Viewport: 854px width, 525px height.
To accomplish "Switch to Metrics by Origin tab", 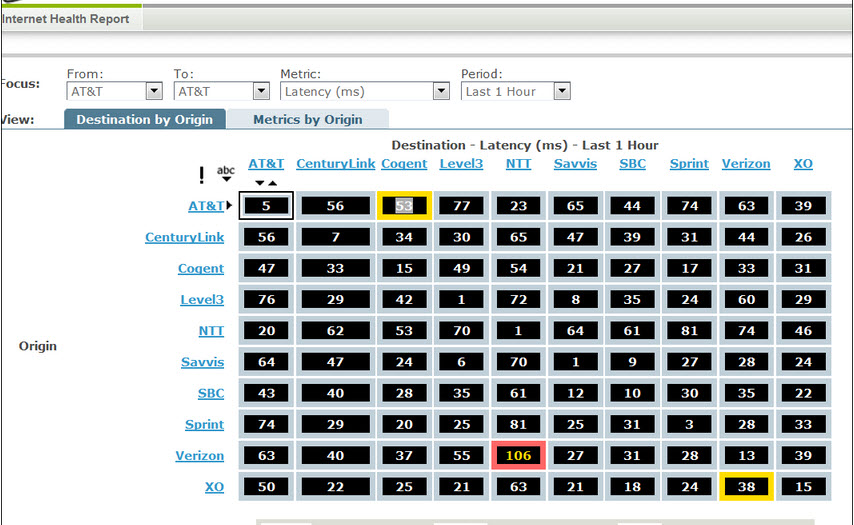I will click(x=307, y=119).
